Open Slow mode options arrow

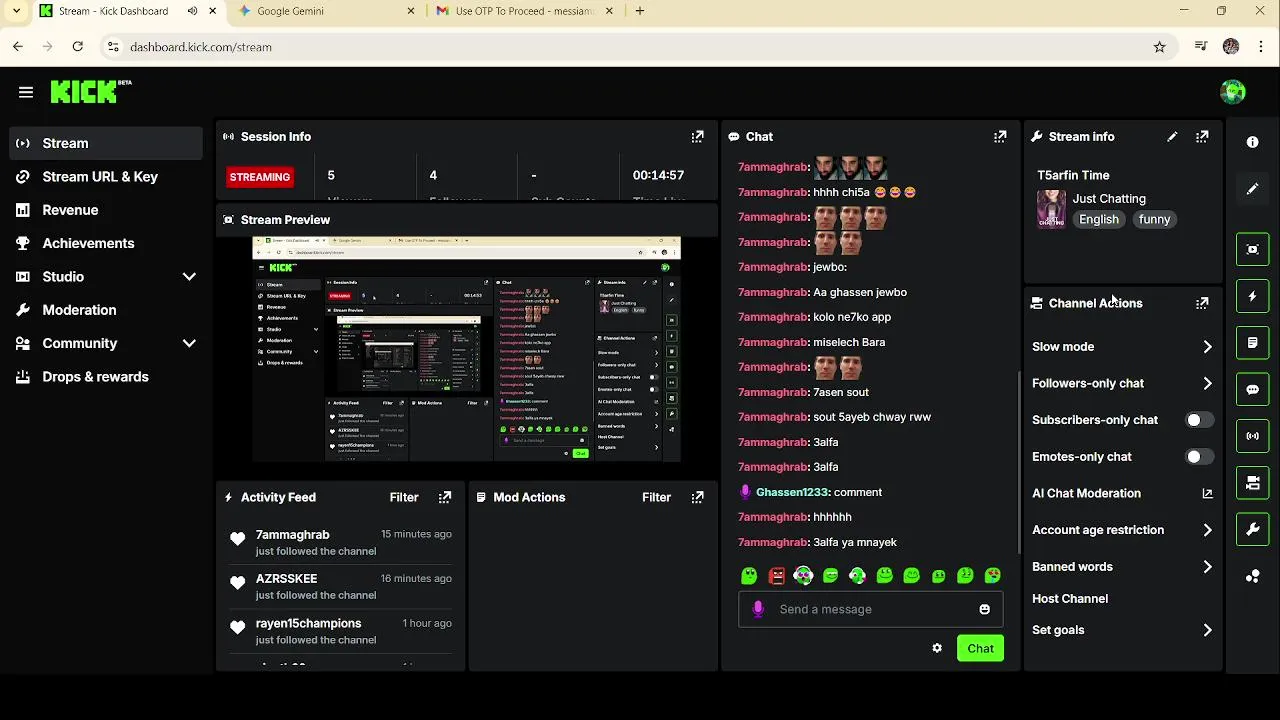point(1207,347)
